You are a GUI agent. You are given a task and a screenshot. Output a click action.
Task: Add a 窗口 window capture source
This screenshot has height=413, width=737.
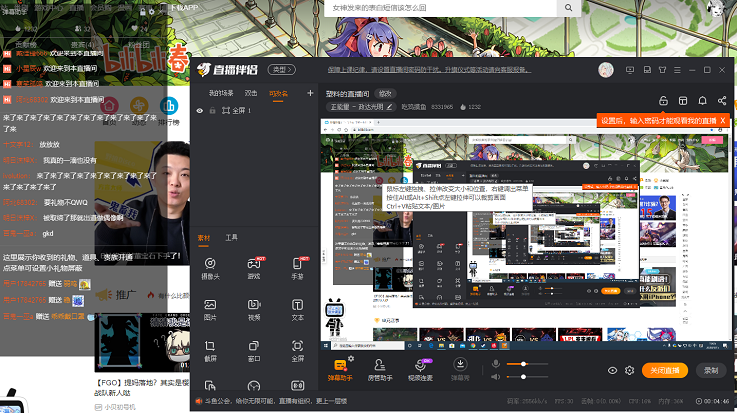pyautogui.click(x=254, y=350)
